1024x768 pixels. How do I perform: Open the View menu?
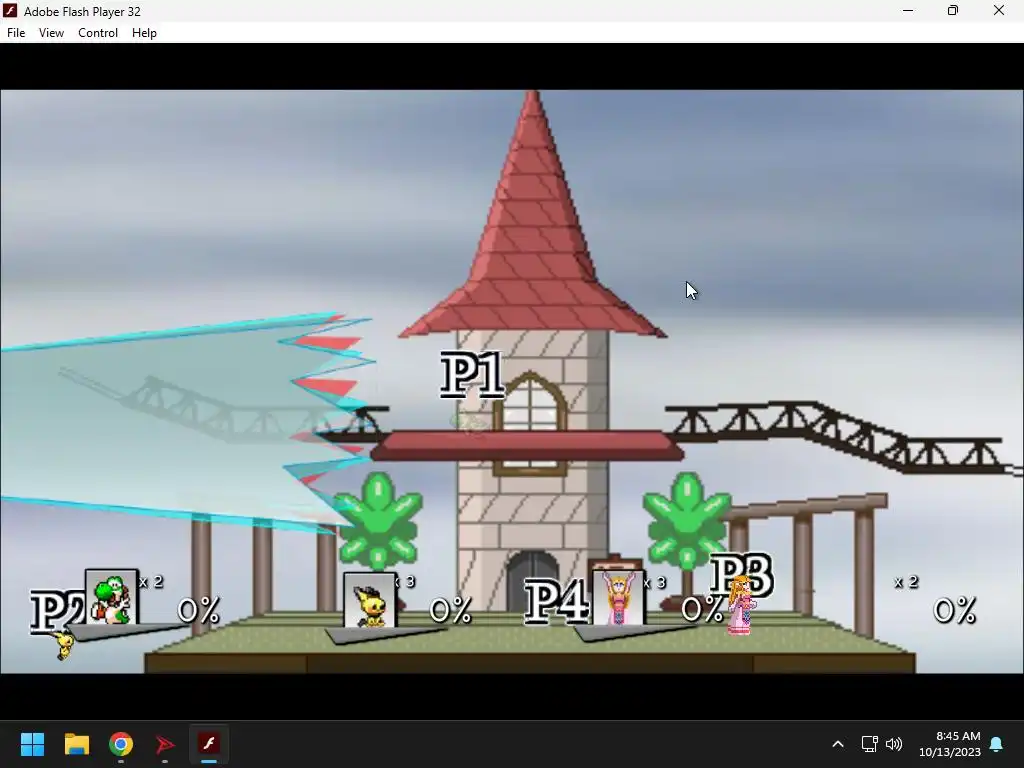click(x=51, y=33)
